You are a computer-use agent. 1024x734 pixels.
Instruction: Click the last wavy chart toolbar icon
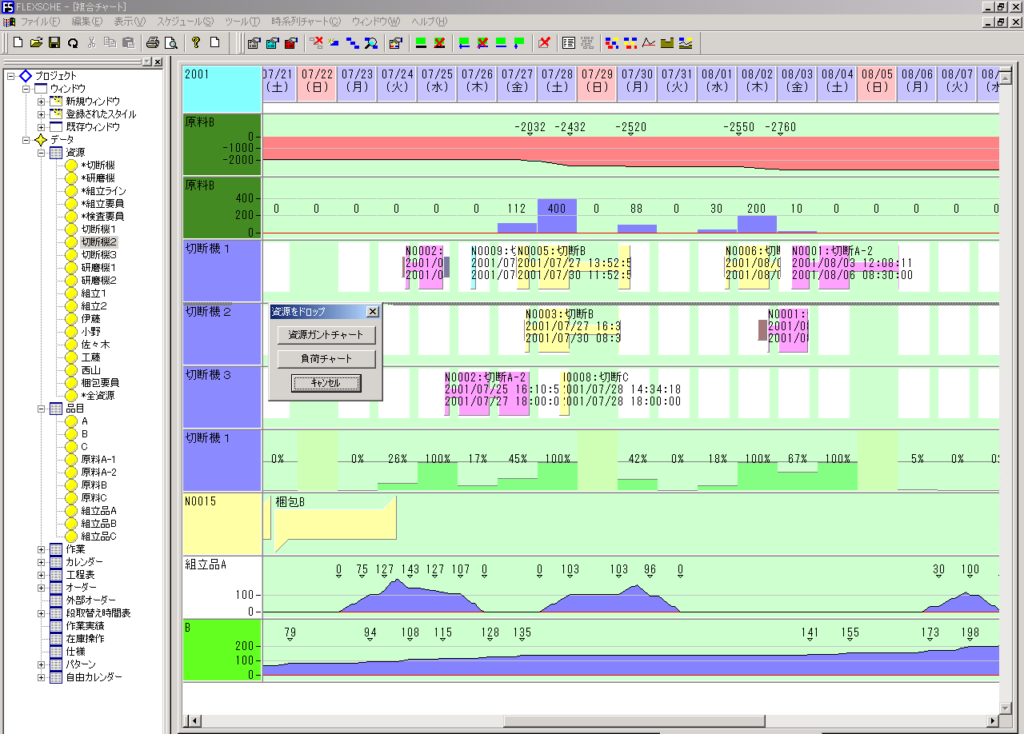(x=685, y=43)
